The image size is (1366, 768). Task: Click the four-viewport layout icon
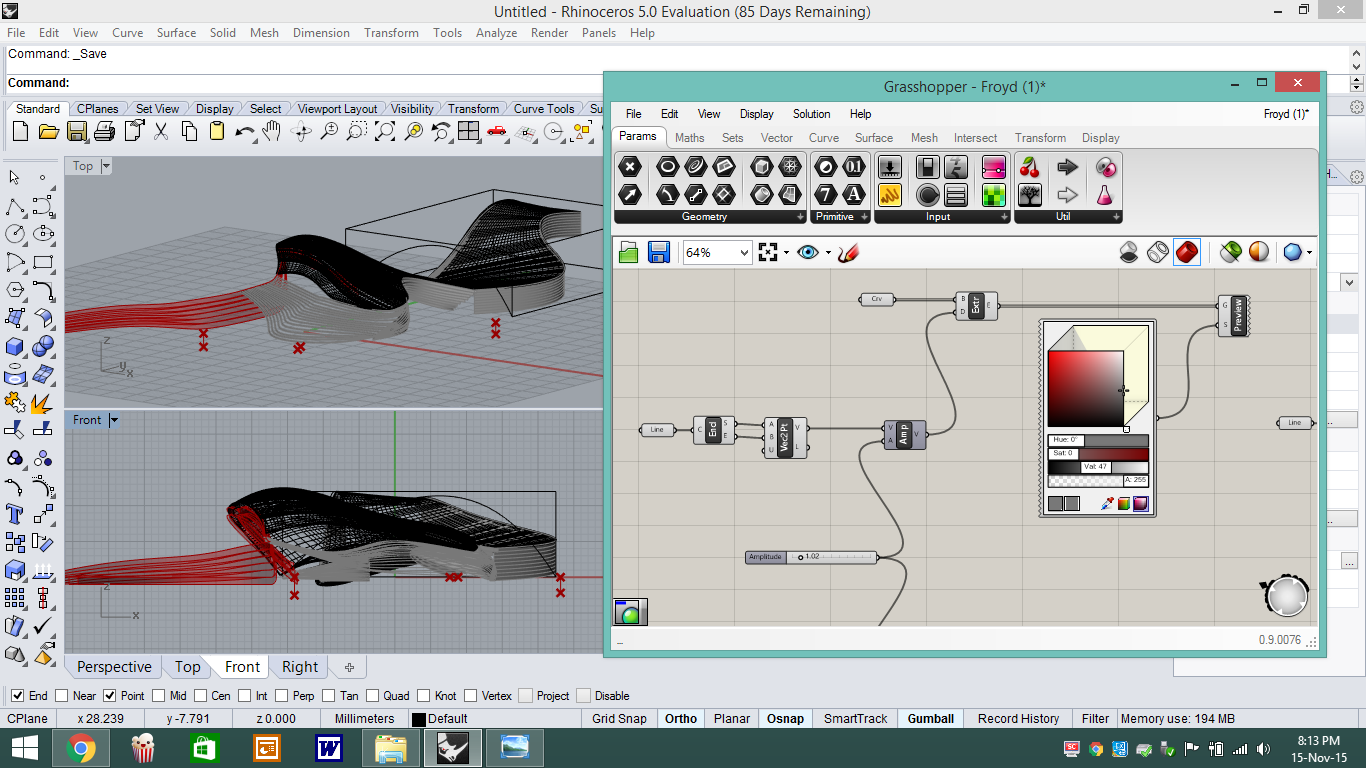[x=469, y=132]
